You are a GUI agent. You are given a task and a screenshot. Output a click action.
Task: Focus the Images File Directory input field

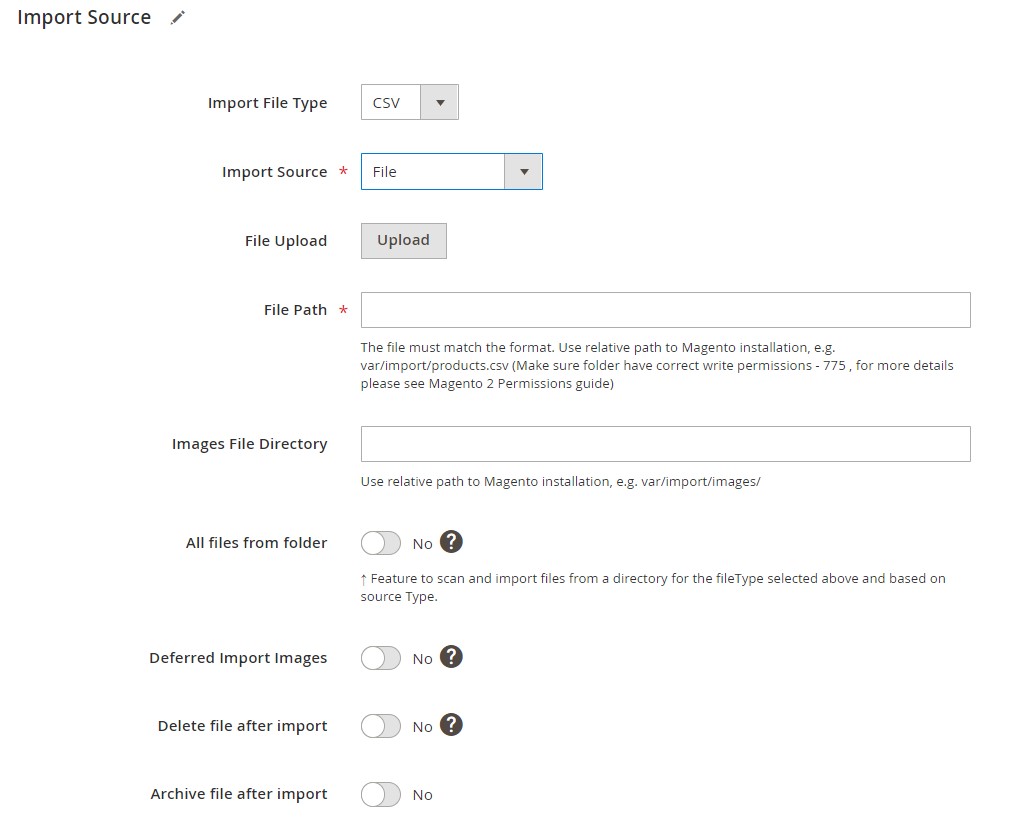pos(665,444)
